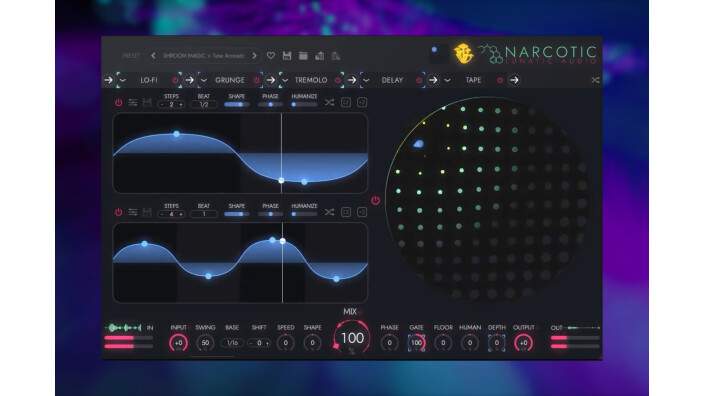The width and height of the screenshot is (704, 396).
Task: Click the copy-settings clipboard icon in preset bar
Action: pos(319,56)
